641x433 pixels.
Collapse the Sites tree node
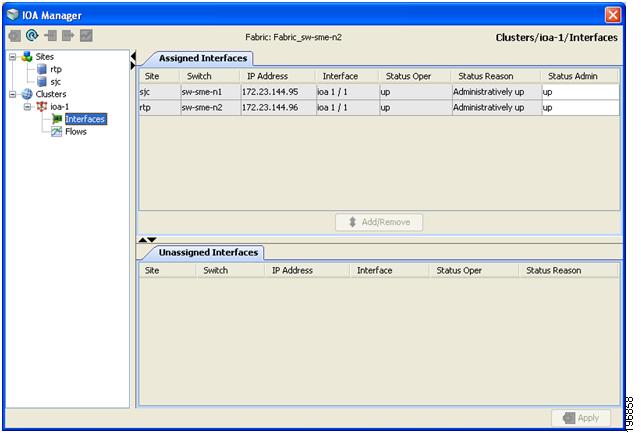13,57
